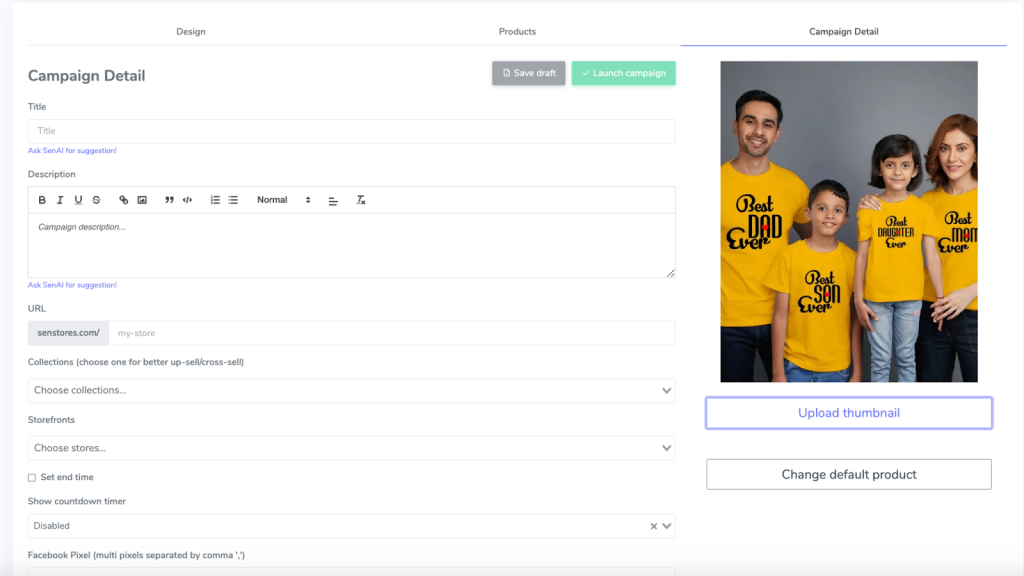Expand the Show countdown timer dropdown

[x=667, y=526]
